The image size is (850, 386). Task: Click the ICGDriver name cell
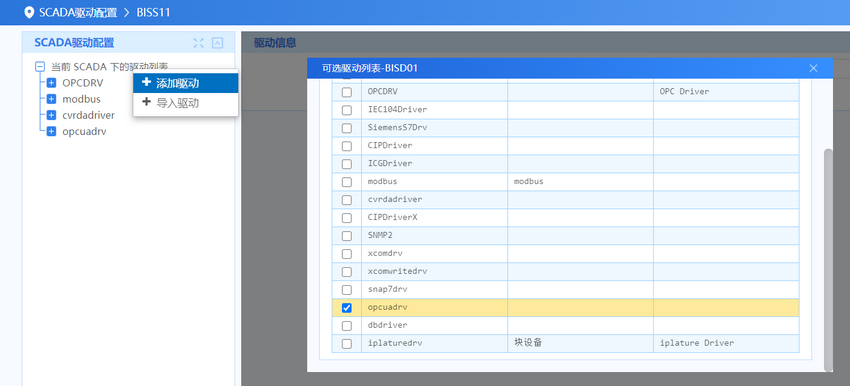(x=435, y=164)
